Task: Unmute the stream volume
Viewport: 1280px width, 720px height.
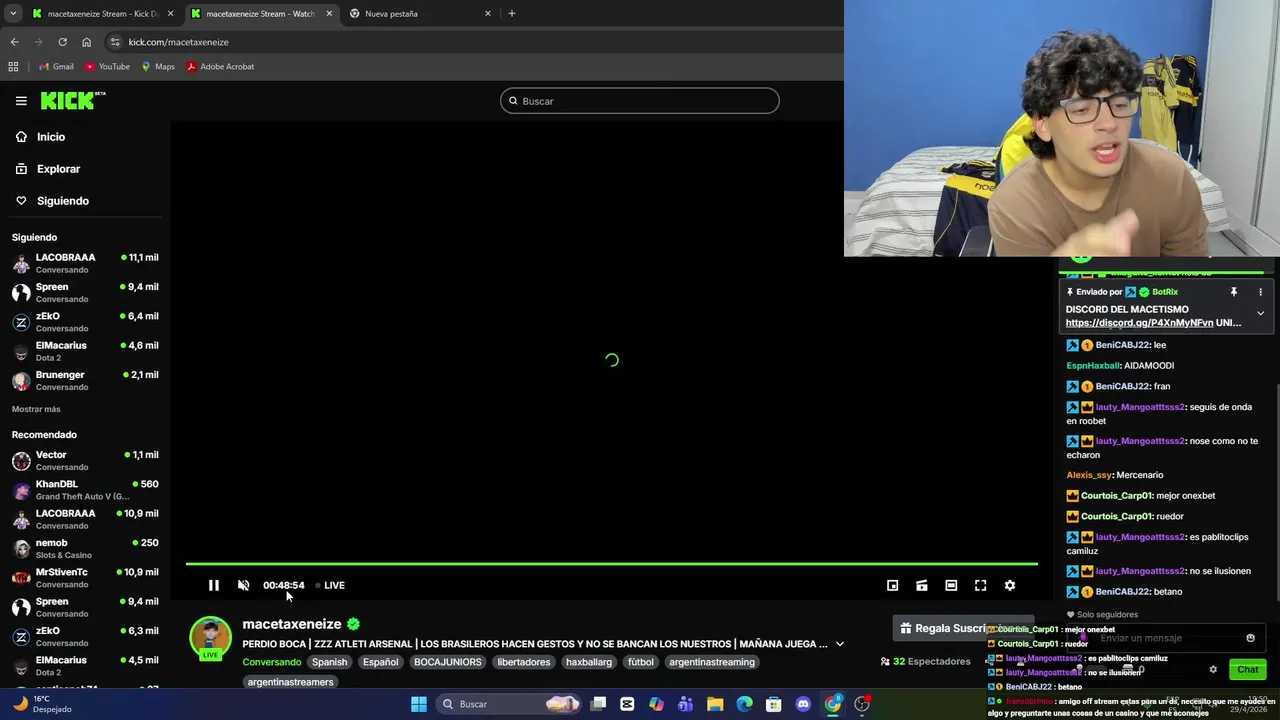Action: click(243, 585)
